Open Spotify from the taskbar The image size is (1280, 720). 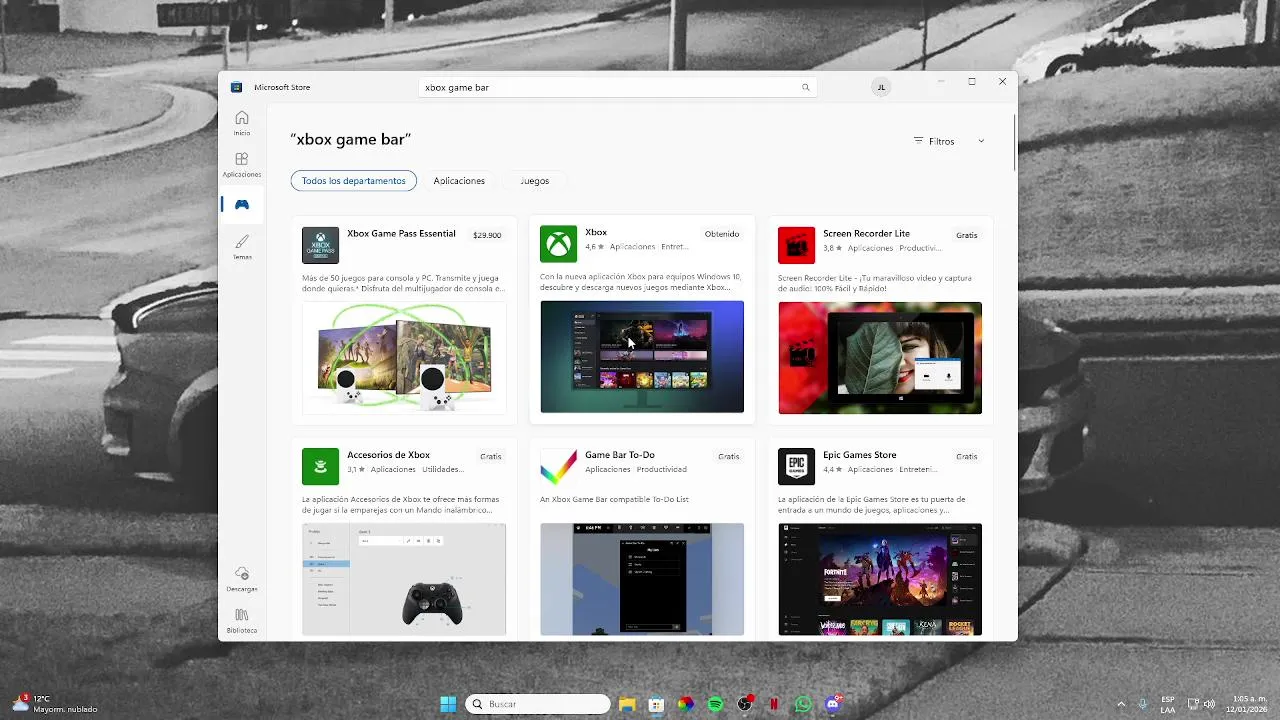[715, 704]
